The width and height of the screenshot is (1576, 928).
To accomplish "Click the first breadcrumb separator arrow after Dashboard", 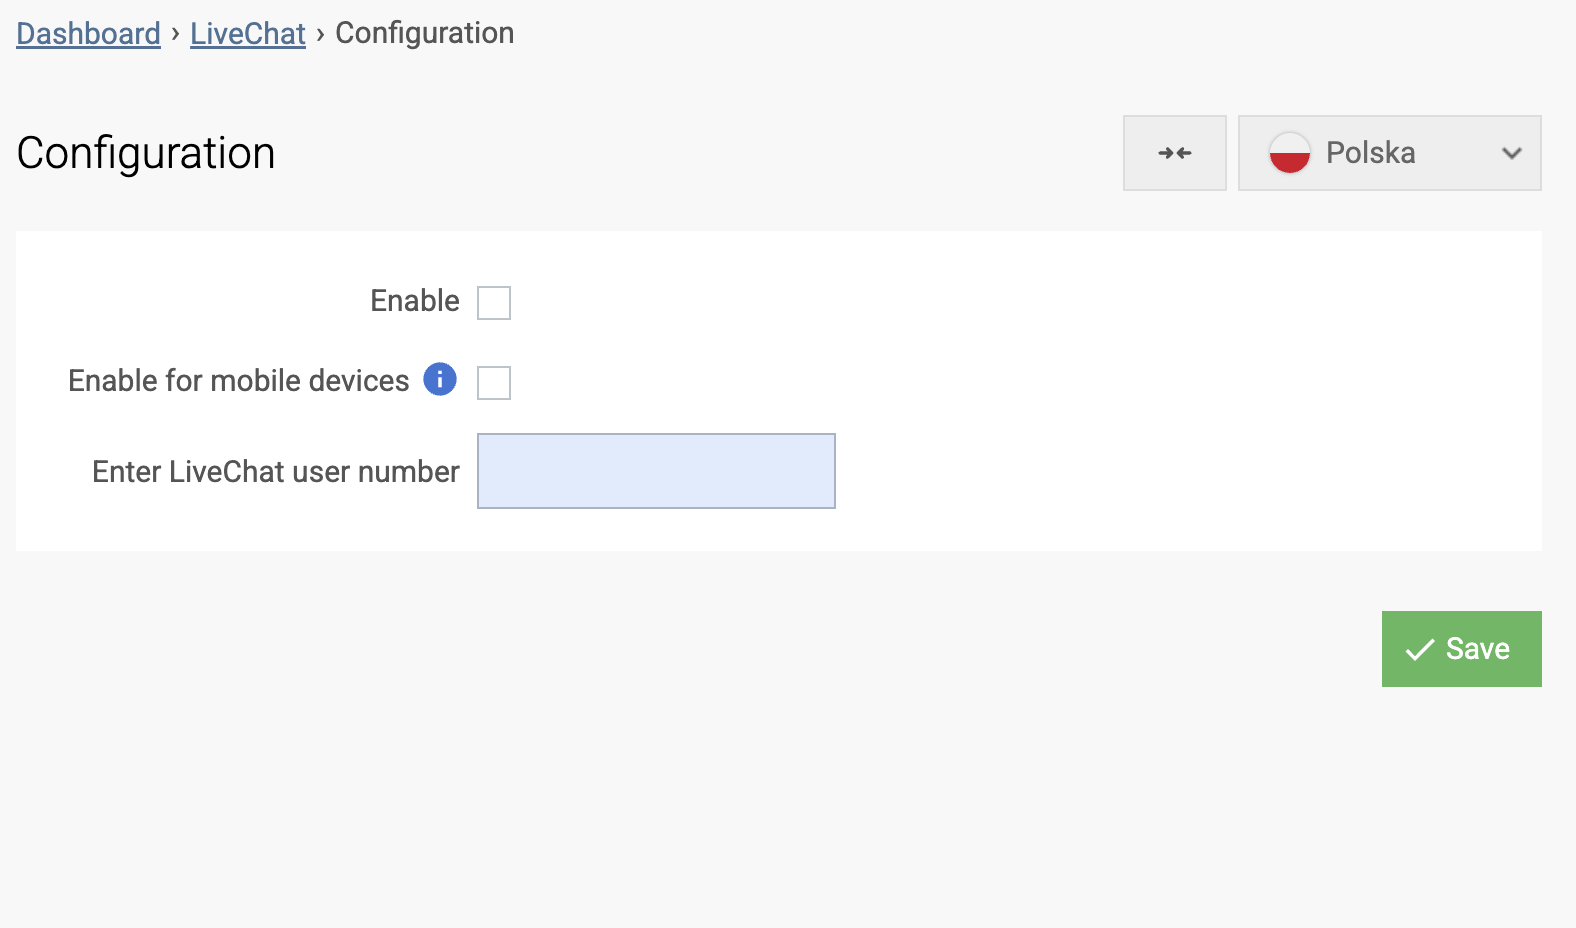I will [175, 33].
